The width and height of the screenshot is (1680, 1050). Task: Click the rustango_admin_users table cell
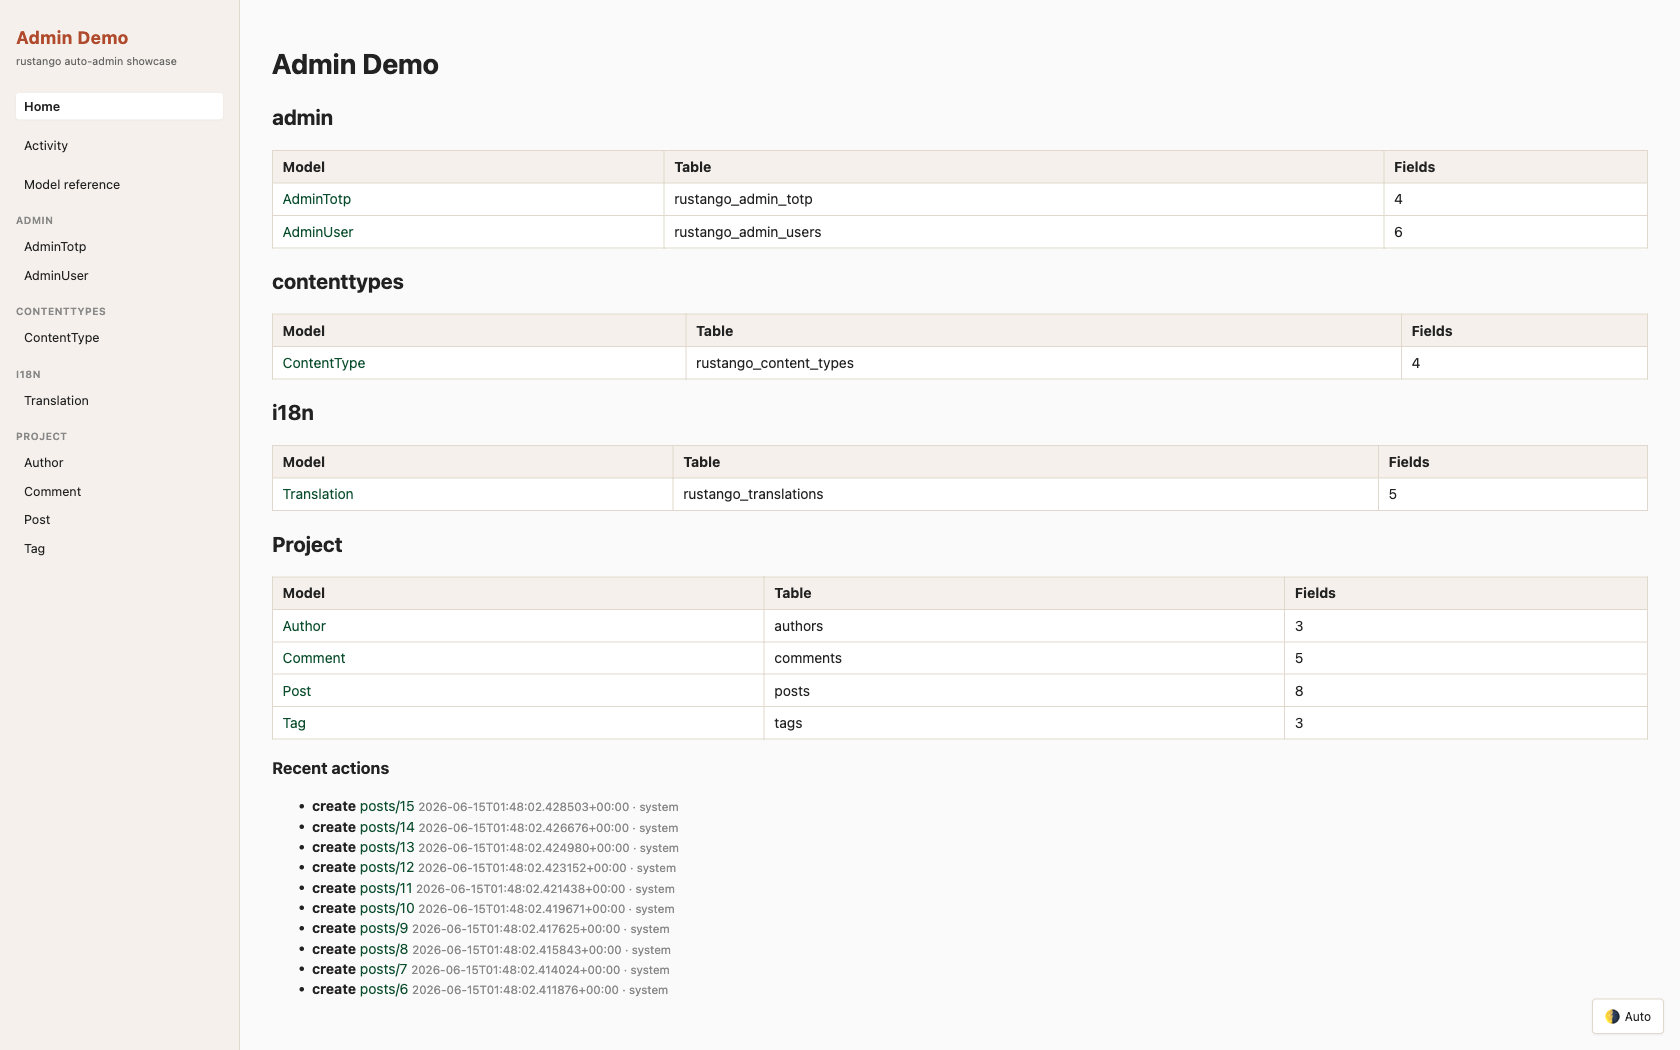tap(1023, 232)
